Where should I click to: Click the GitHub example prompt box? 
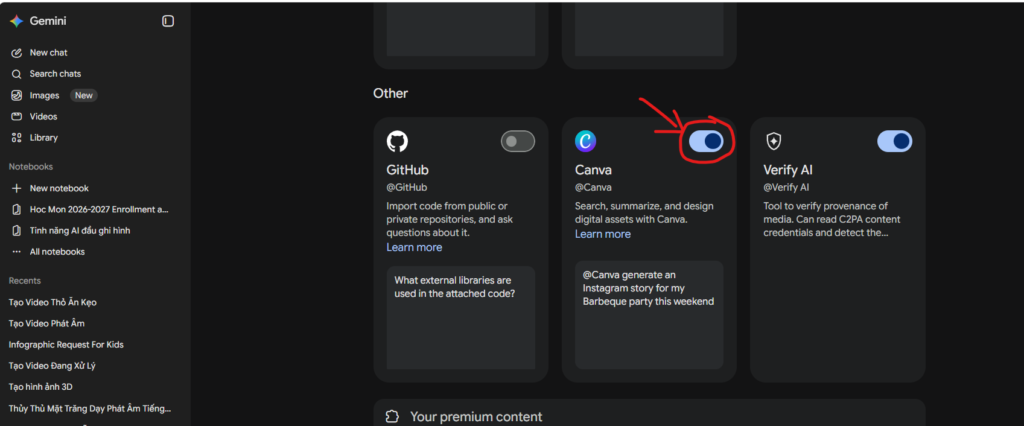(460, 318)
